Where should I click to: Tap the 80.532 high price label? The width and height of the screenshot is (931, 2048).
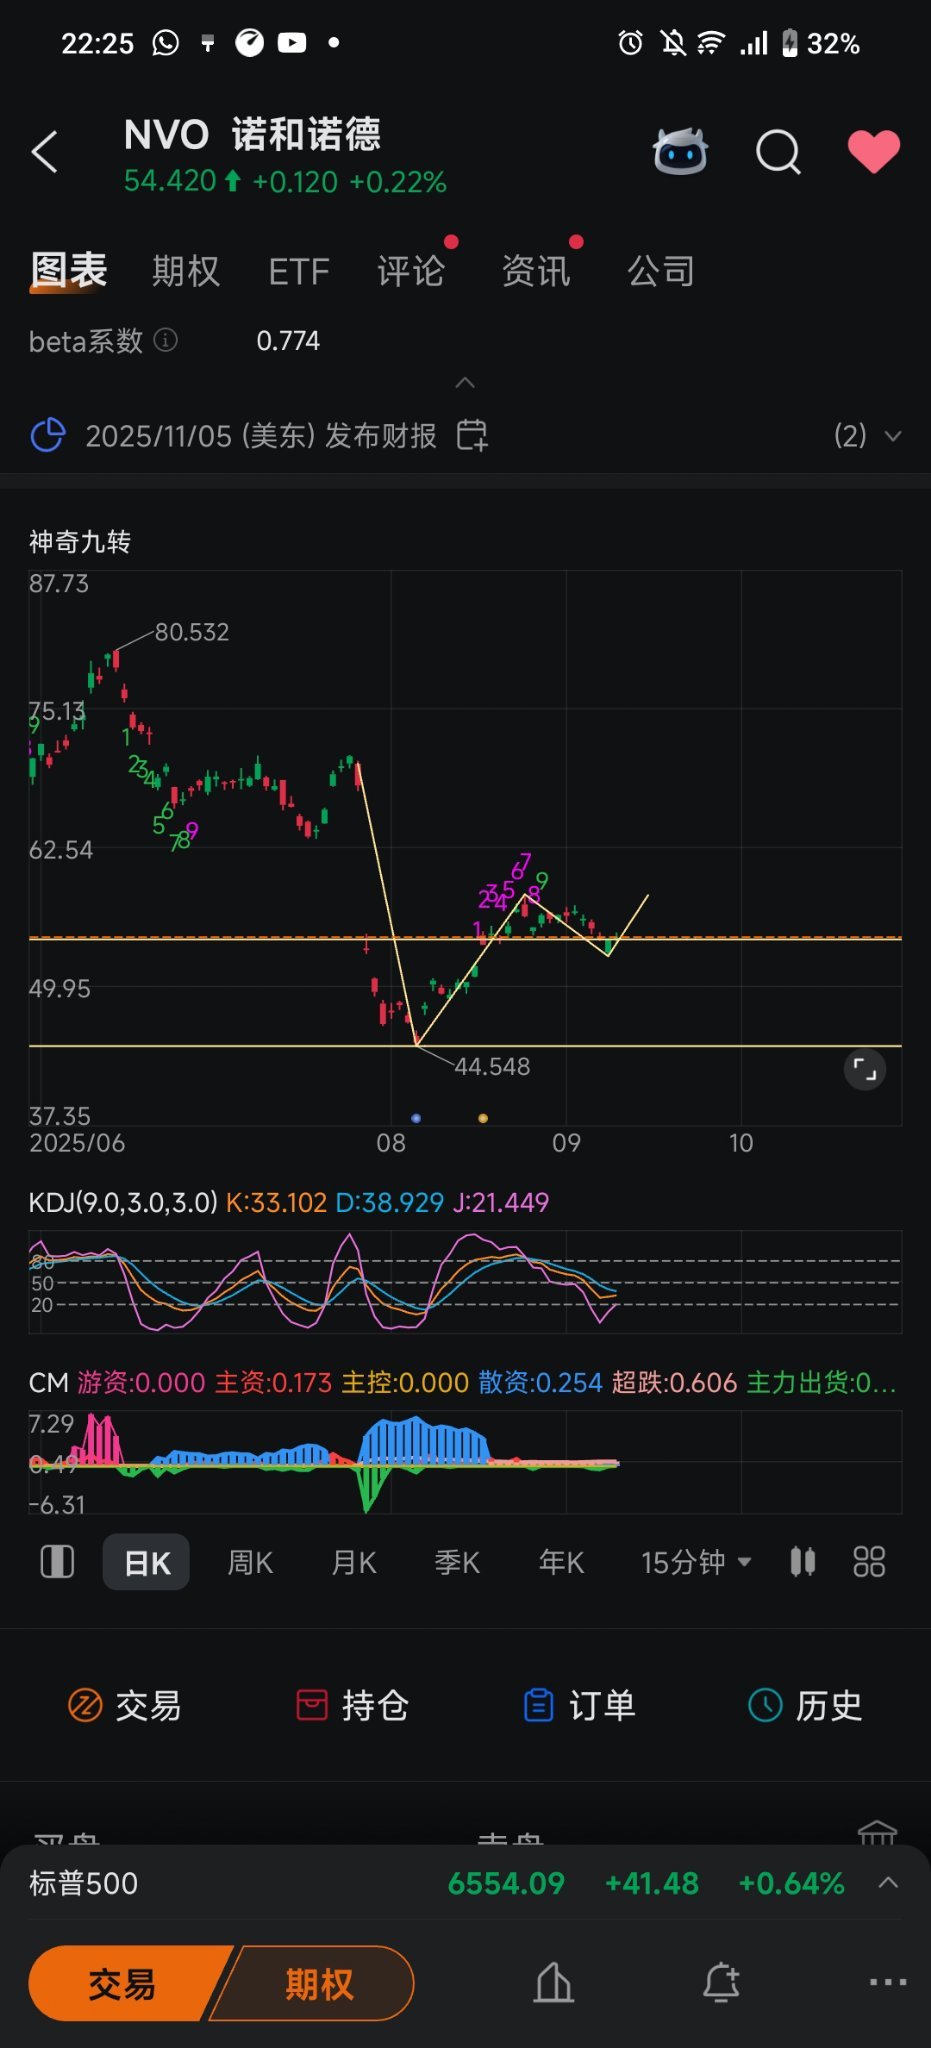pyautogui.click(x=192, y=632)
